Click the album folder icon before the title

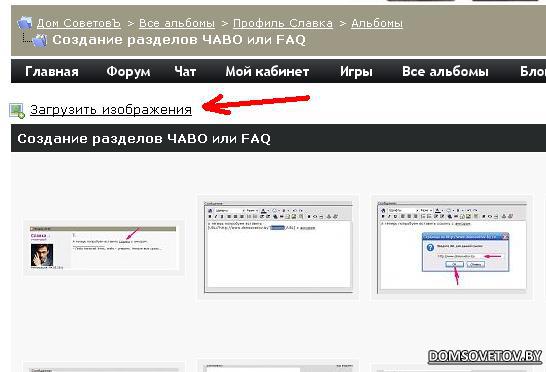coord(39,40)
